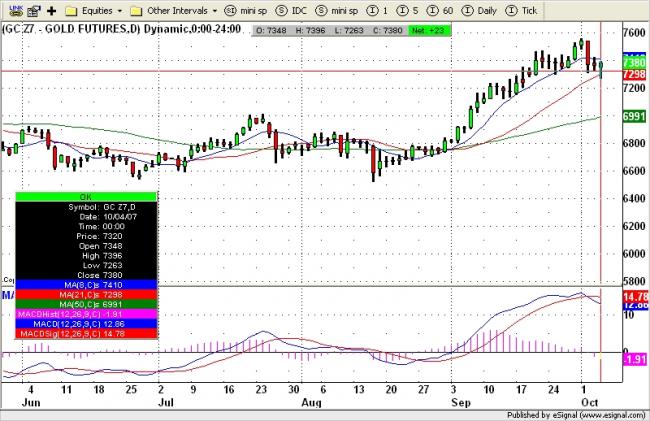Click the Oct month label on time axis

pyautogui.click(x=589, y=402)
